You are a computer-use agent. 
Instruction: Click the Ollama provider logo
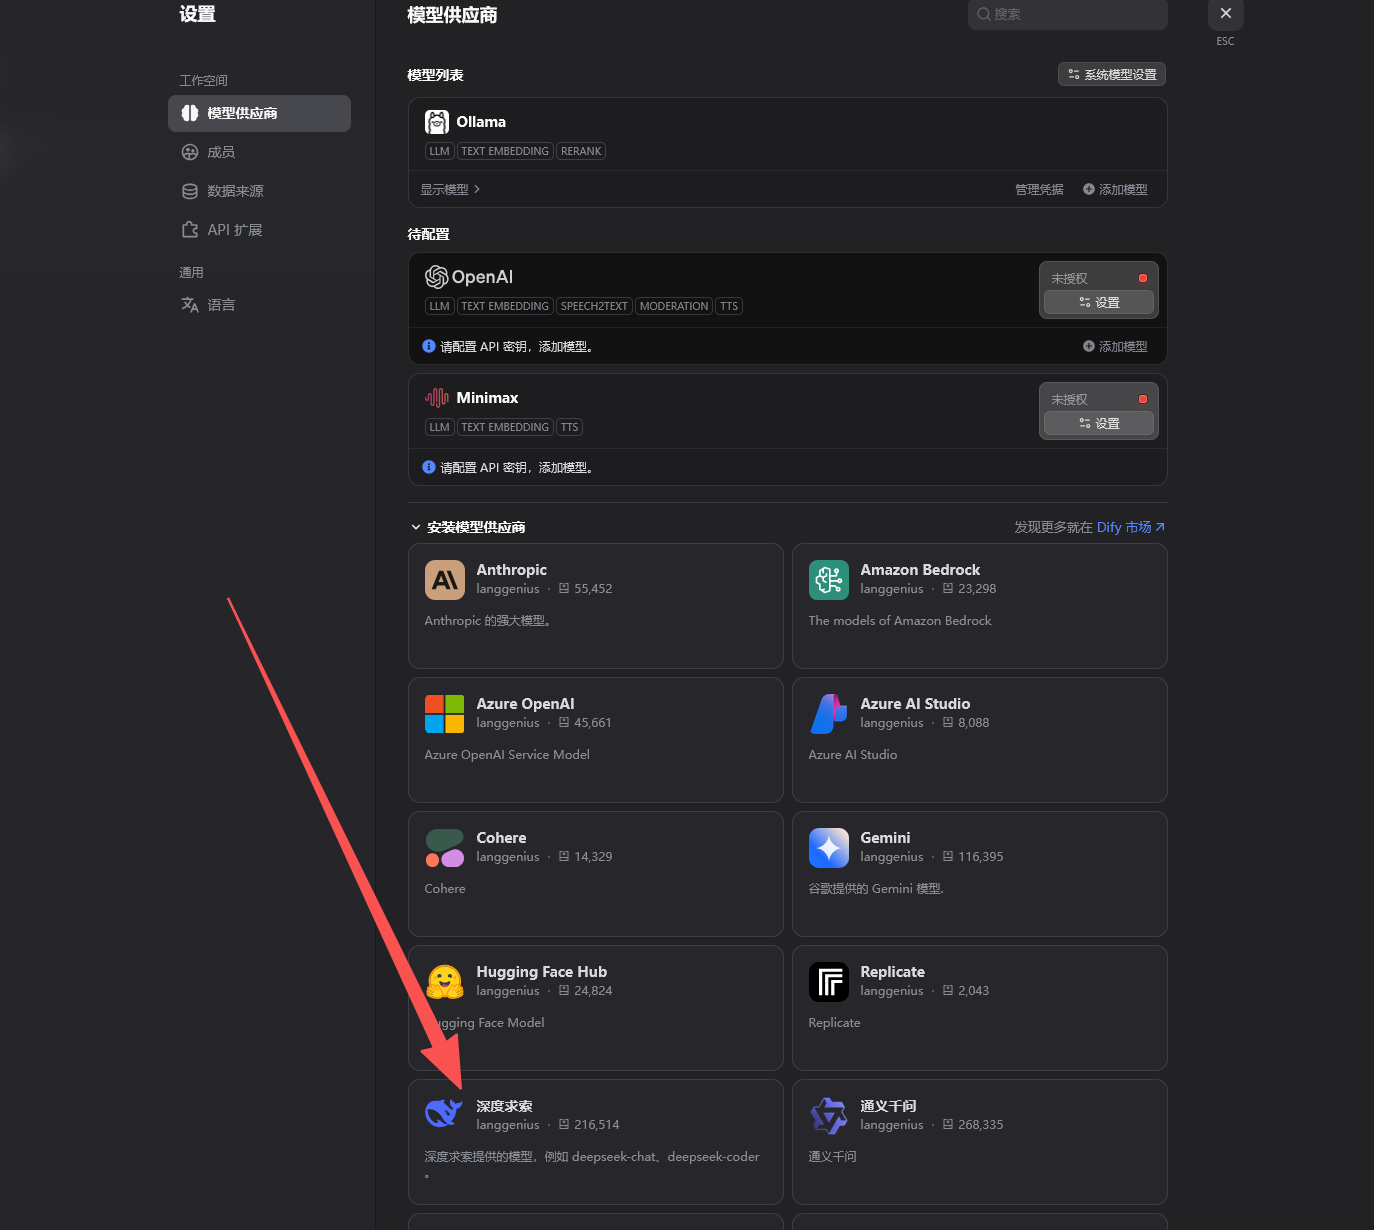(x=437, y=122)
